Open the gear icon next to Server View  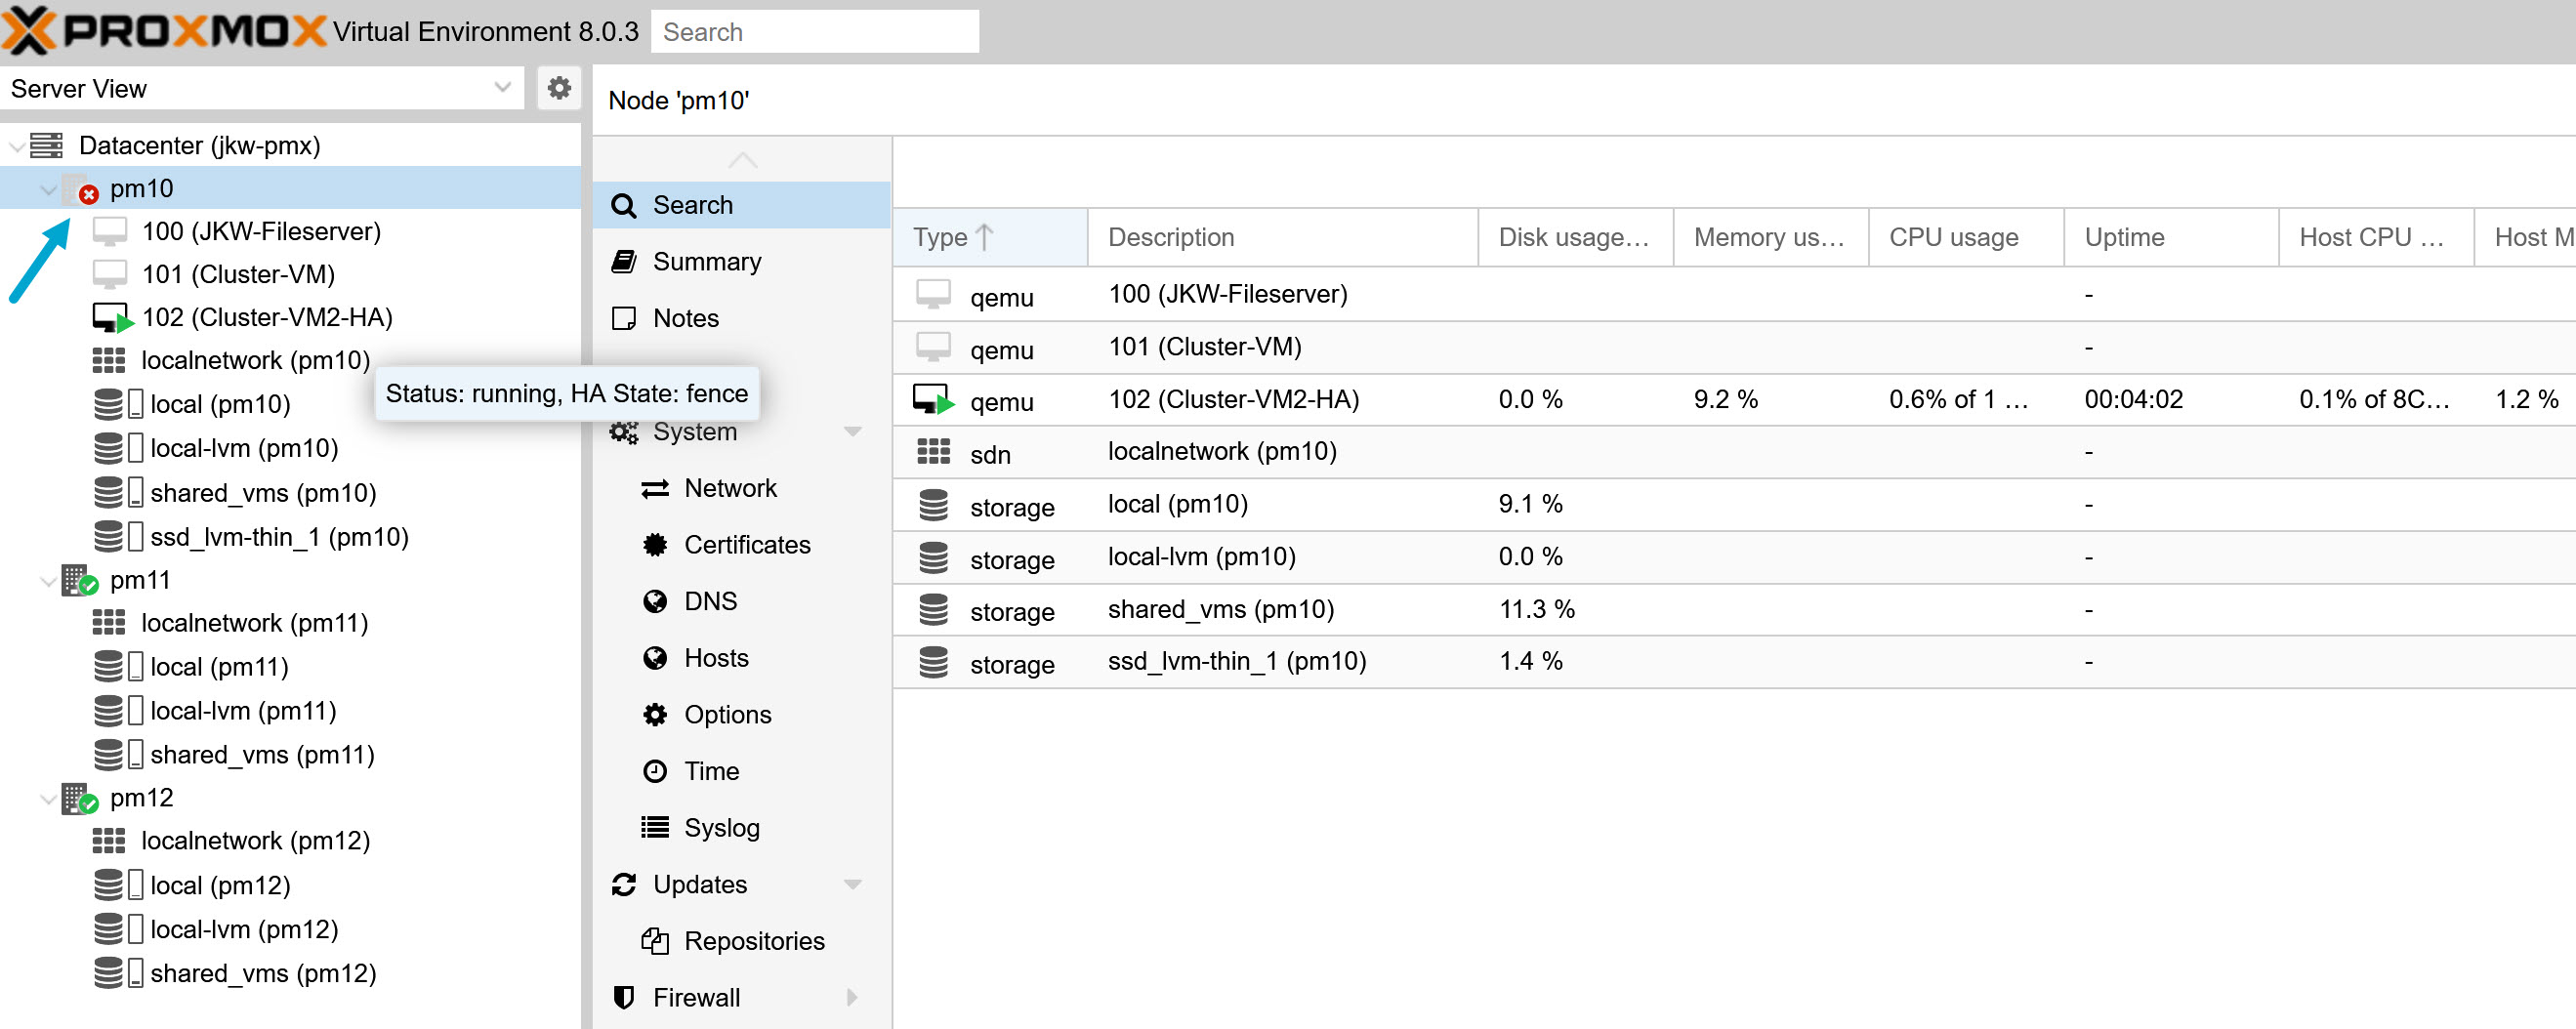[x=559, y=88]
